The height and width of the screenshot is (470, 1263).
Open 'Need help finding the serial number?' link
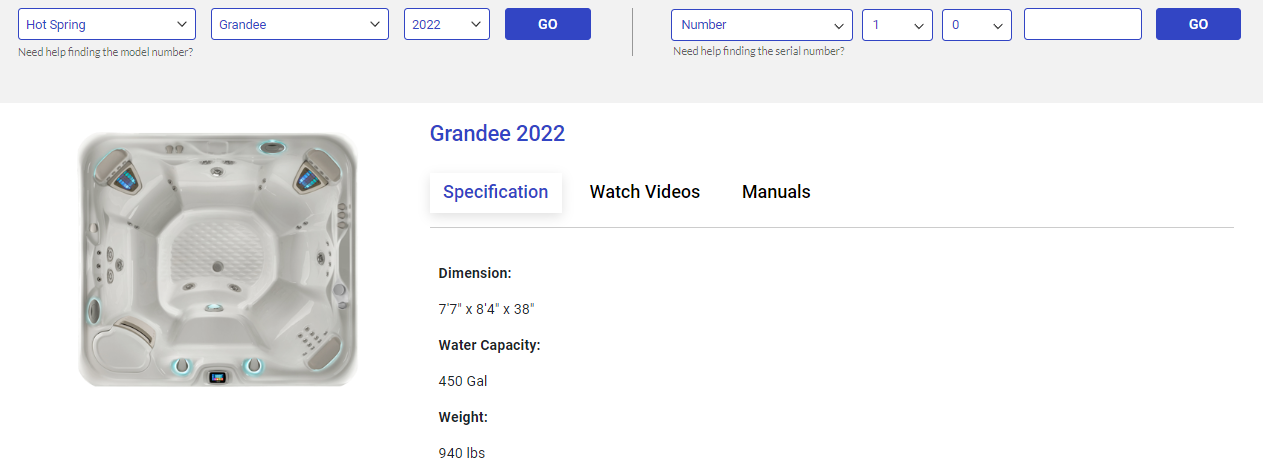pyautogui.click(x=758, y=51)
